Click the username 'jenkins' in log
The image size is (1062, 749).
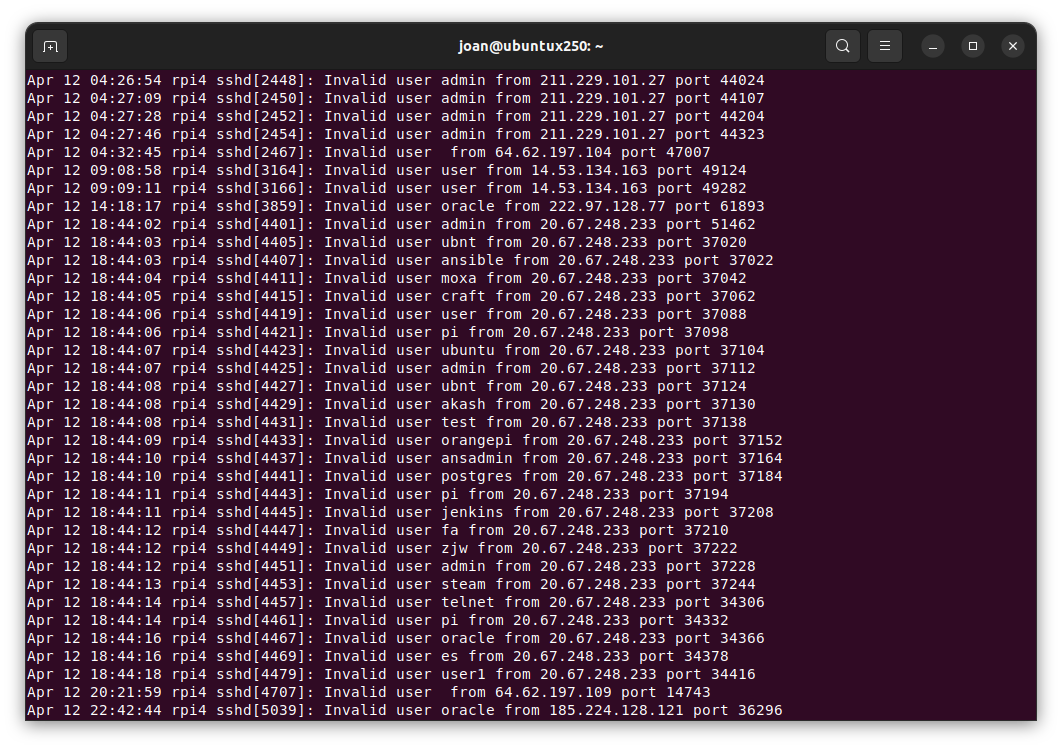pos(472,512)
